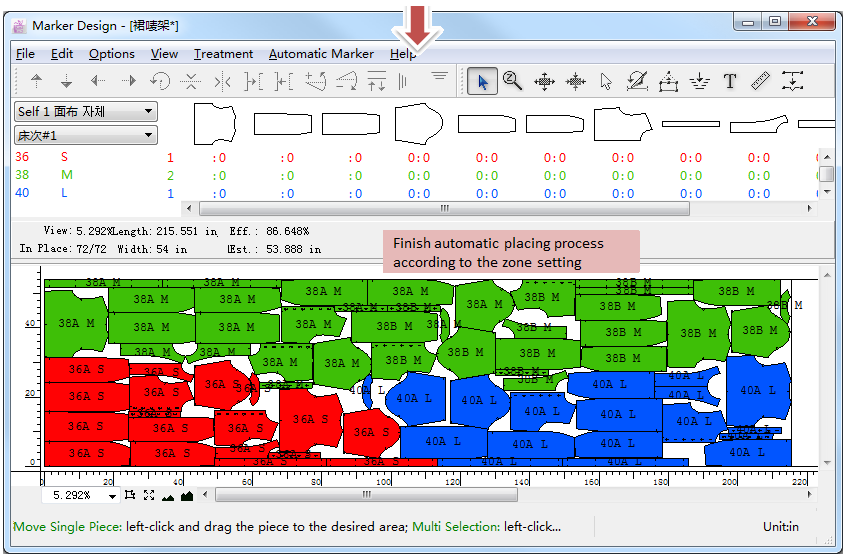Click the white outline arrow tool
846x557 pixels.
(x=606, y=82)
